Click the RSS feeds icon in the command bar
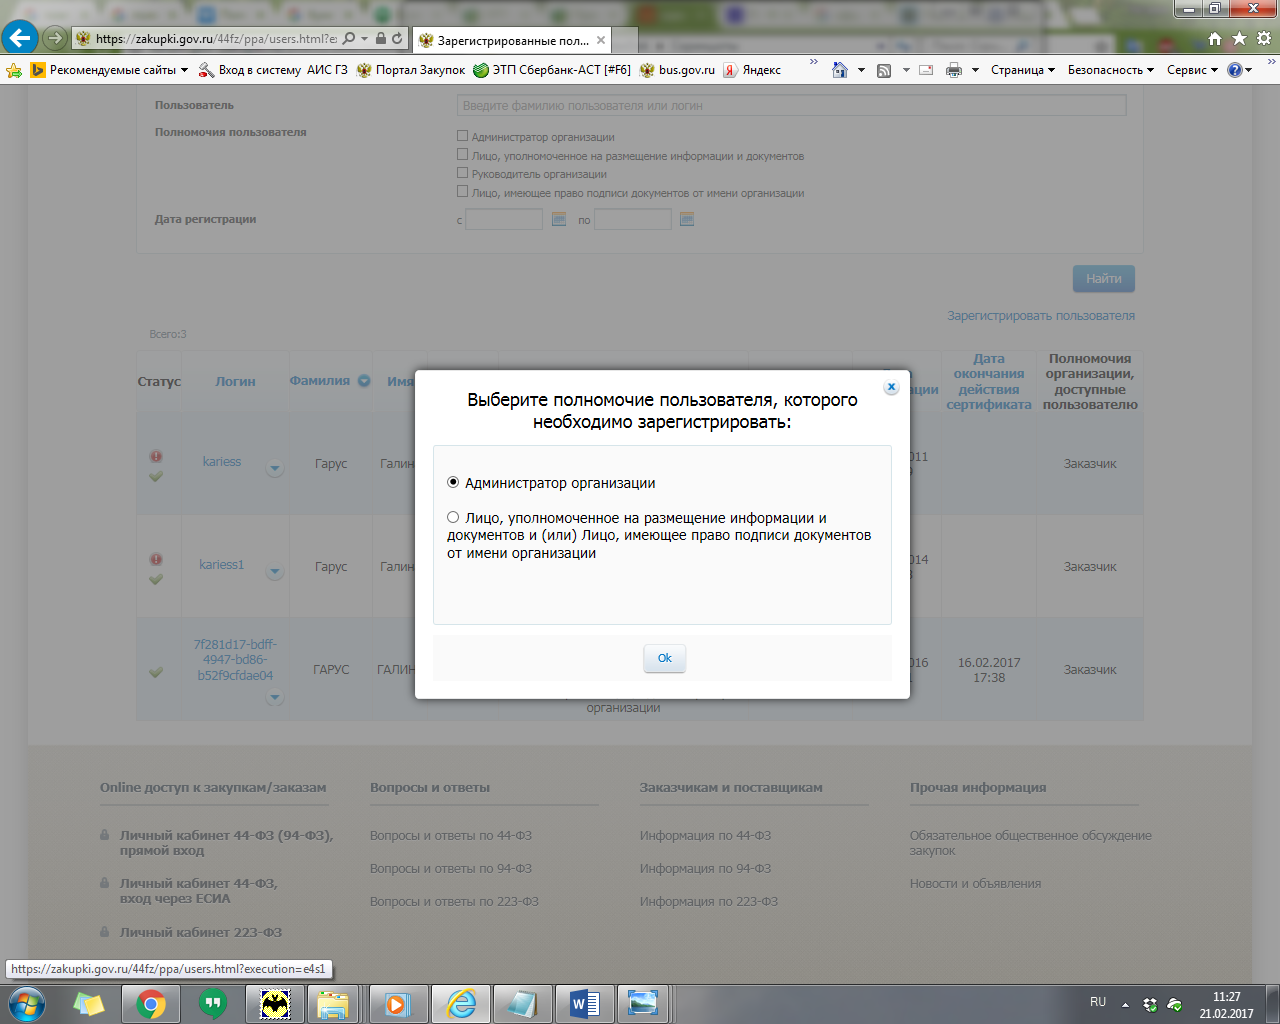The width and height of the screenshot is (1280, 1024). (884, 70)
